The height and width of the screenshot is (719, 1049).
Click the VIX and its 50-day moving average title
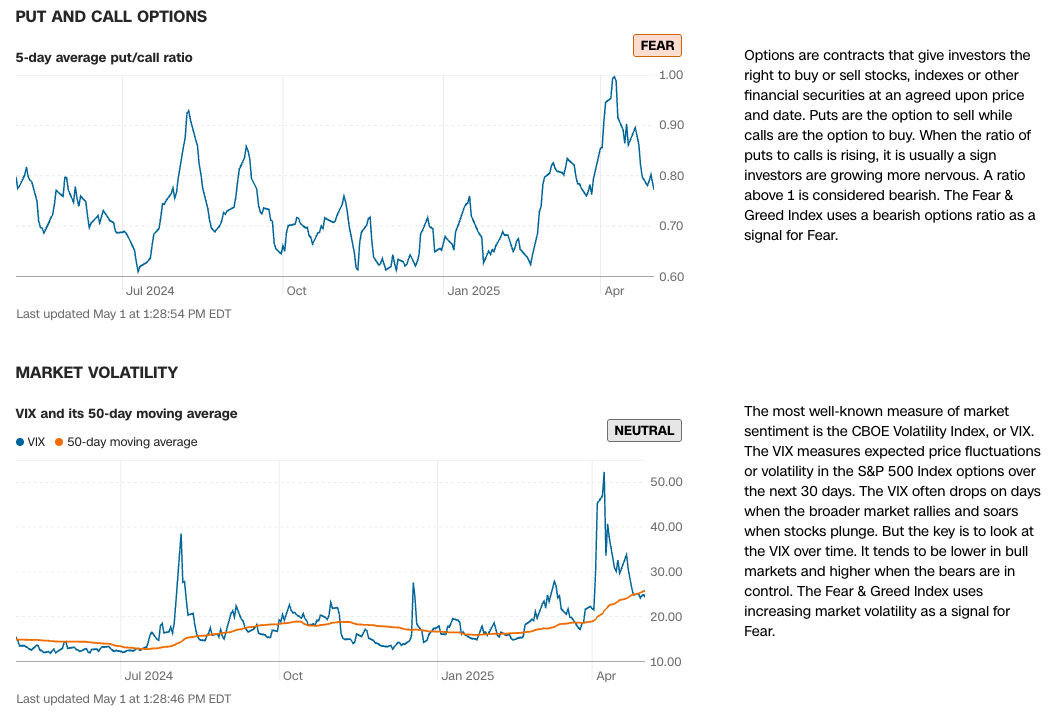pos(127,413)
